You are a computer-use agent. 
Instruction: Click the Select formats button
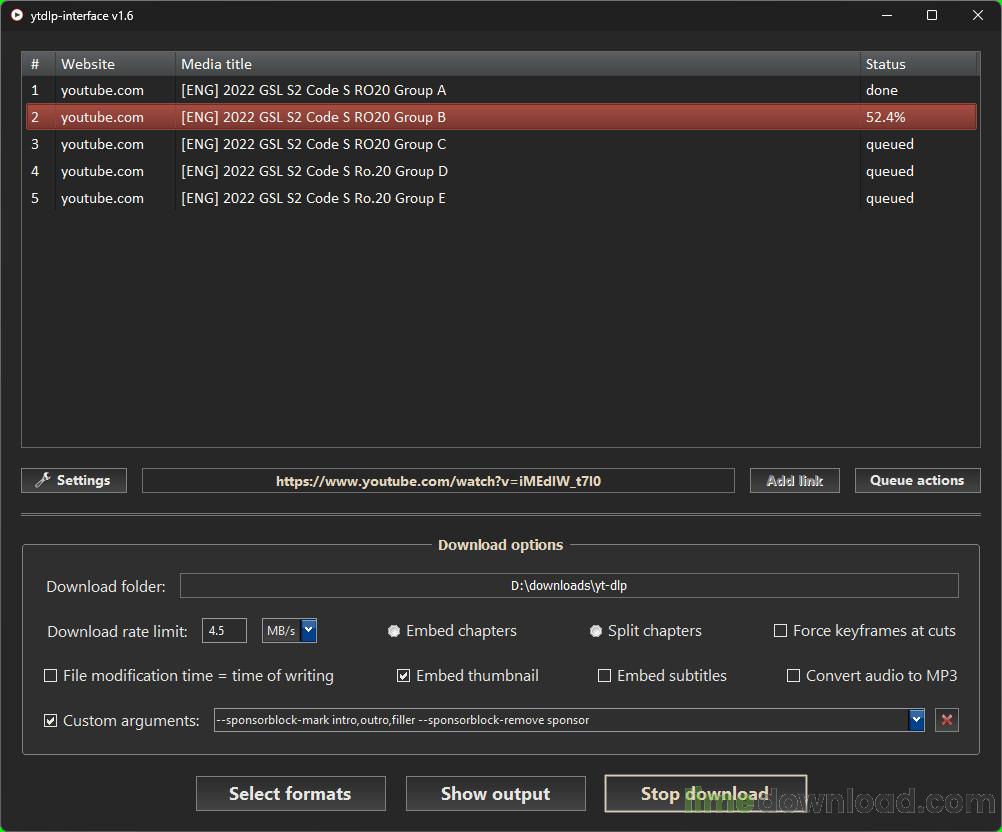(x=290, y=794)
